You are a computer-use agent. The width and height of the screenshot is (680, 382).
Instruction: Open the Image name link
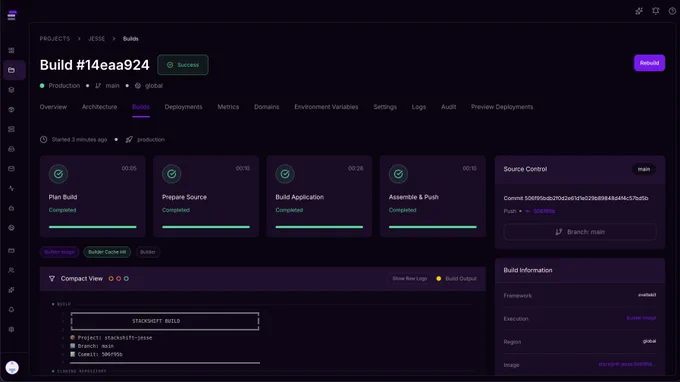click(x=627, y=365)
